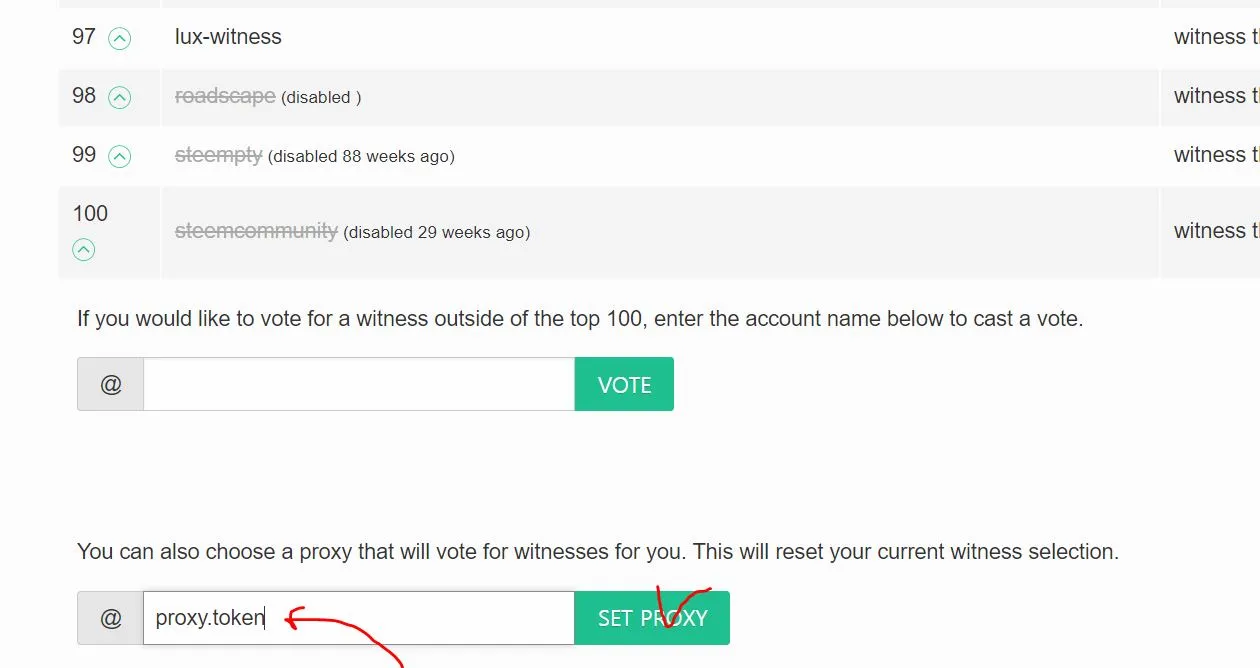
Task: Click the @ prefix beside the proxy field
Action: click(x=111, y=618)
